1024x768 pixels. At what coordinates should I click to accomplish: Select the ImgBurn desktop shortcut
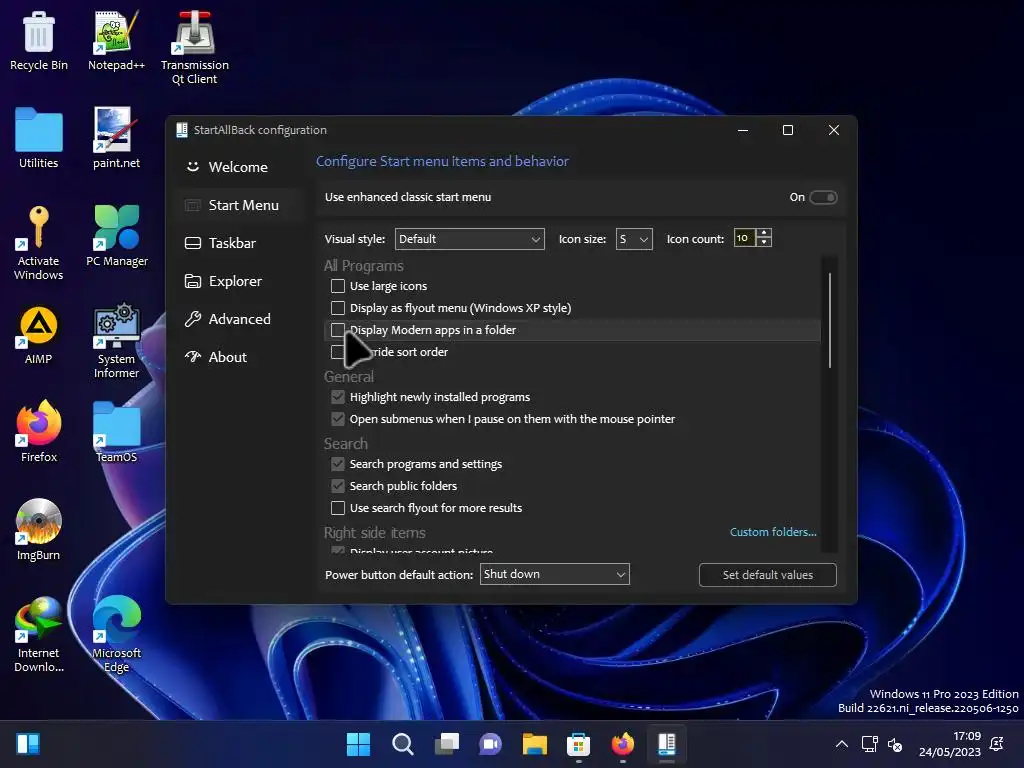(39, 530)
